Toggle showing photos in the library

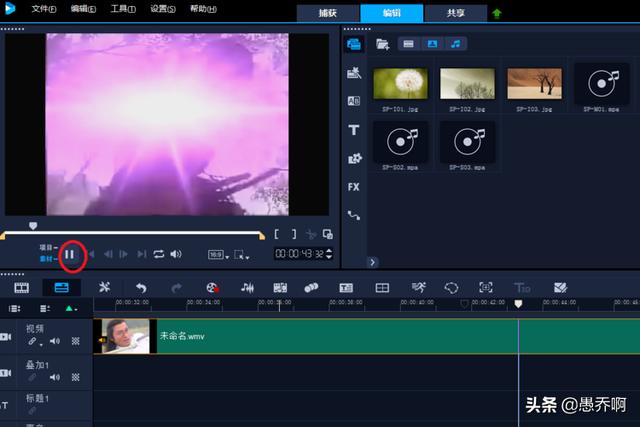(432, 44)
